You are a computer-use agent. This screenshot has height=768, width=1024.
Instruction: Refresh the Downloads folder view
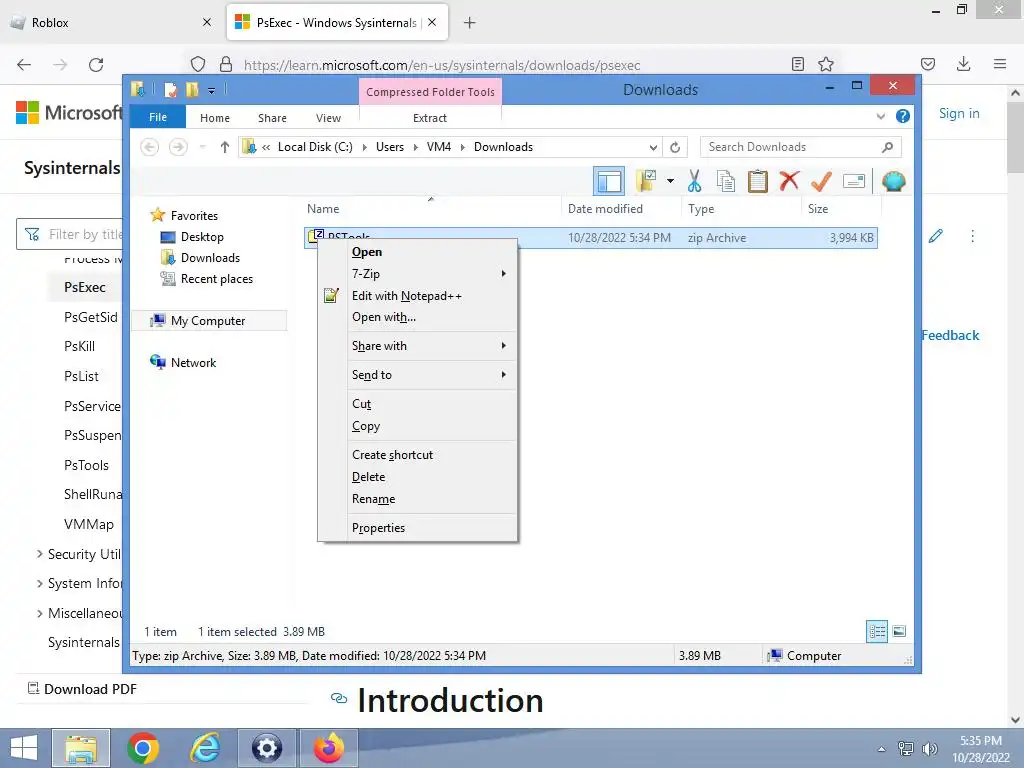[x=675, y=147]
